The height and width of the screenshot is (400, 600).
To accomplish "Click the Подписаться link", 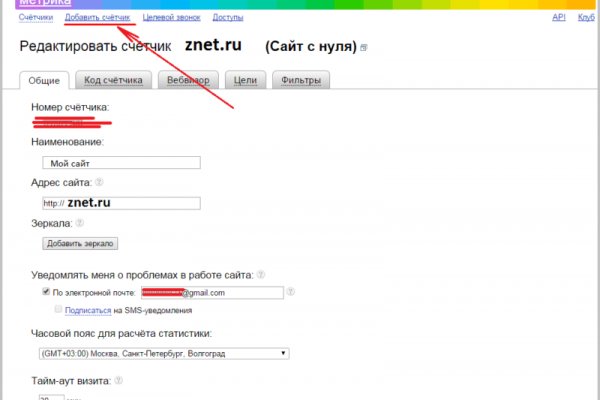I will coord(88,311).
